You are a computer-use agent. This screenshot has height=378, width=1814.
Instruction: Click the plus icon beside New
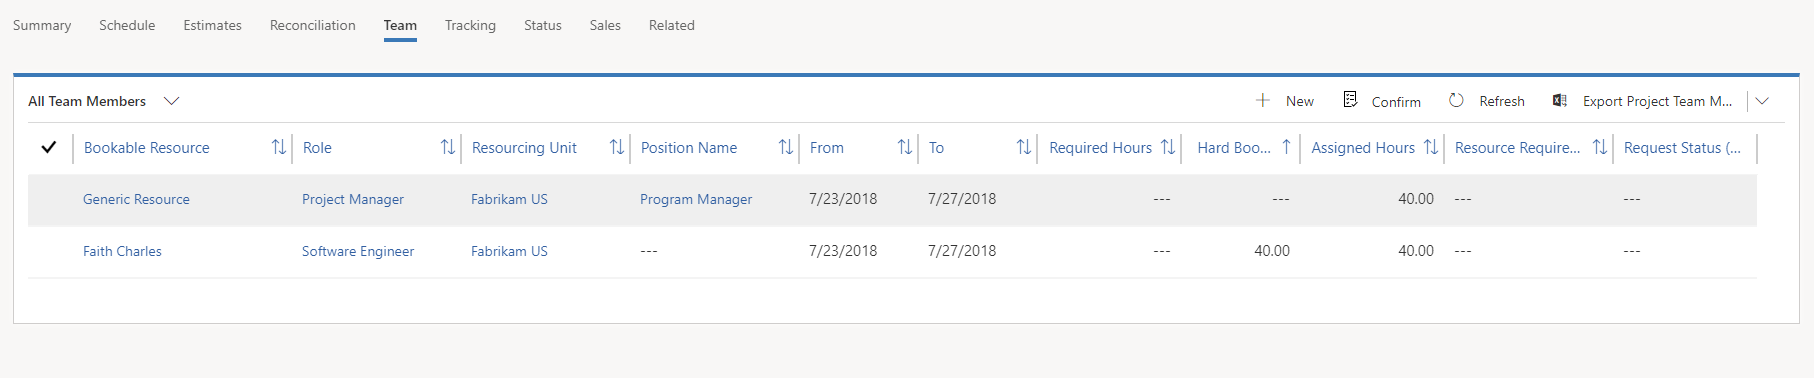[1263, 100]
